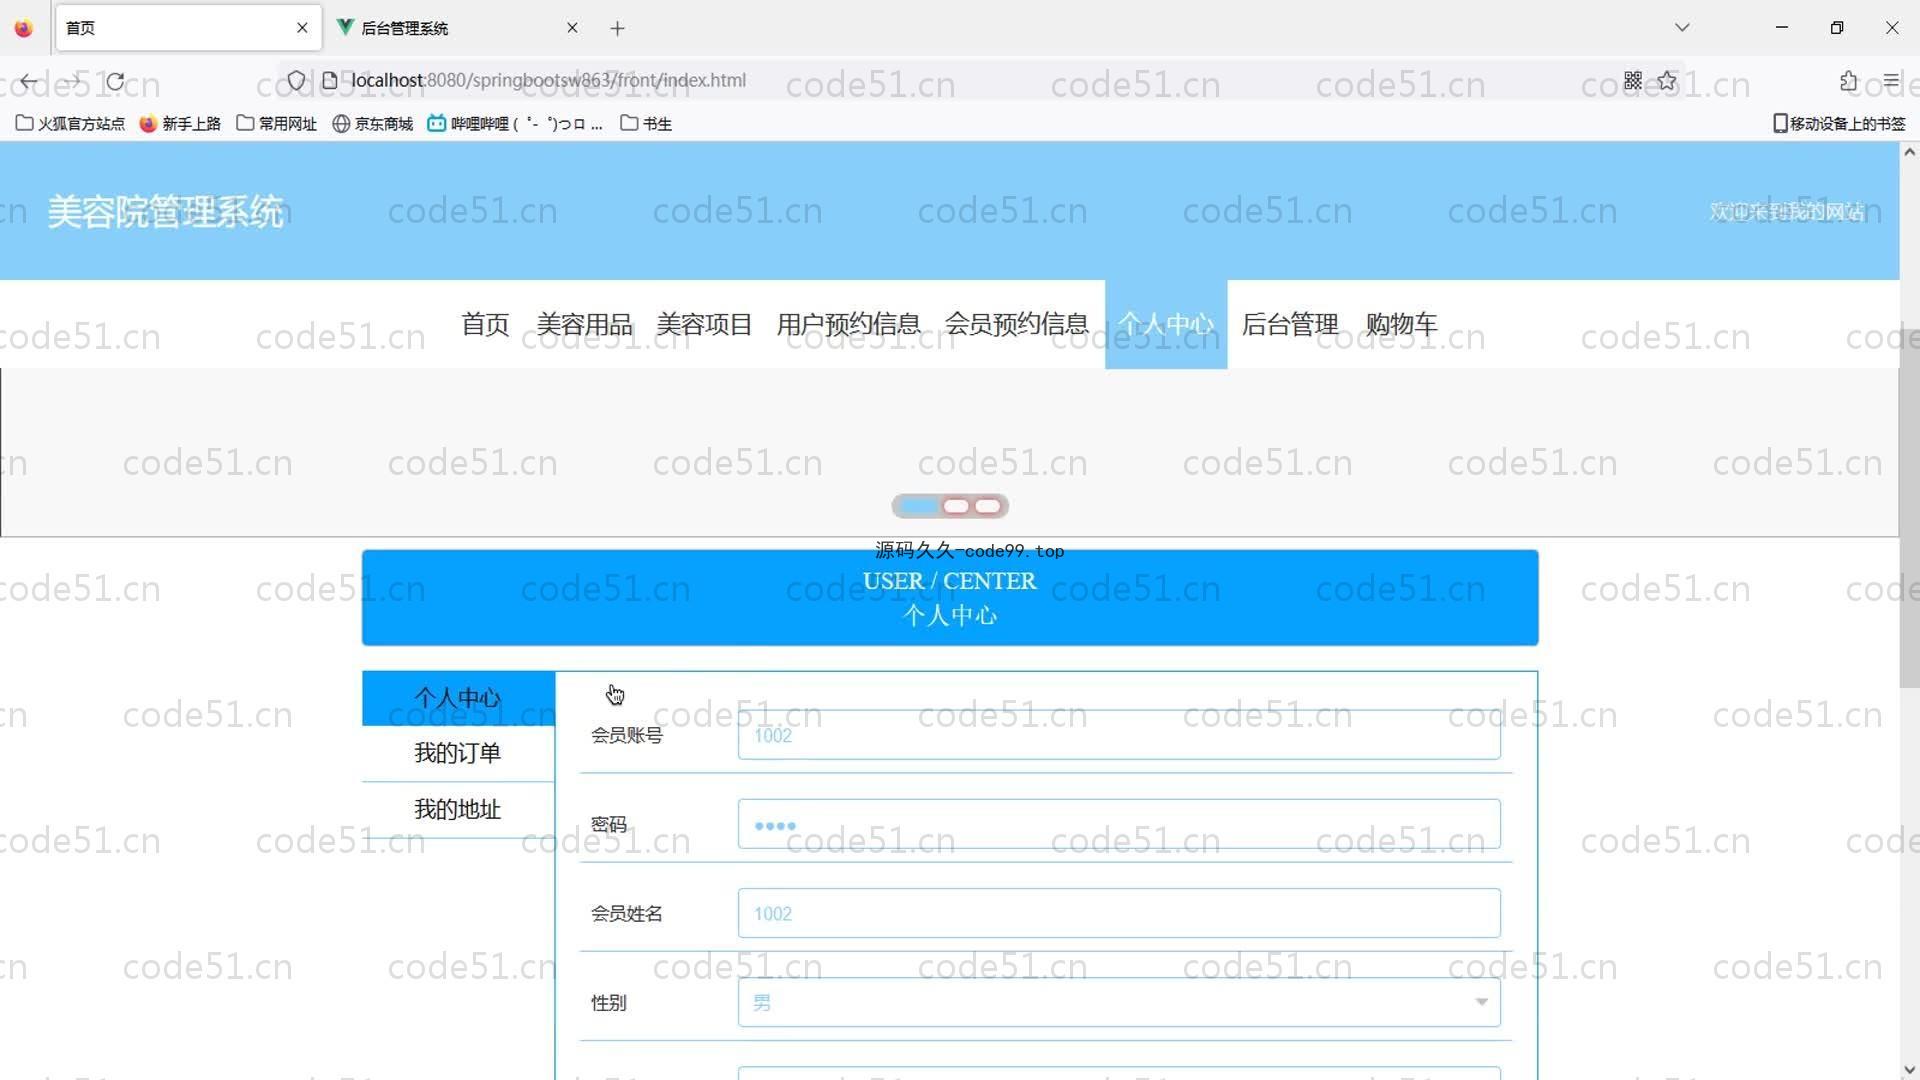Open 美容用品 navigation item
1920x1080 pixels.
[584, 324]
